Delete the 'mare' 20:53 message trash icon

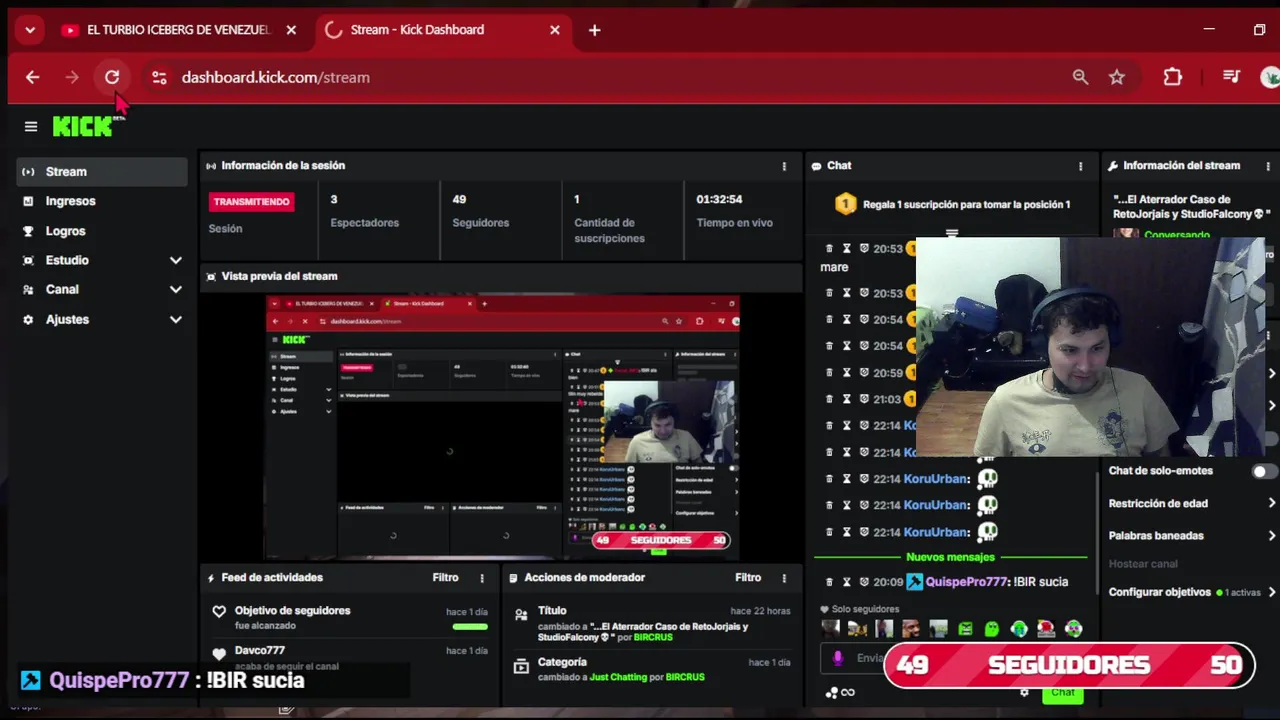[829, 248]
